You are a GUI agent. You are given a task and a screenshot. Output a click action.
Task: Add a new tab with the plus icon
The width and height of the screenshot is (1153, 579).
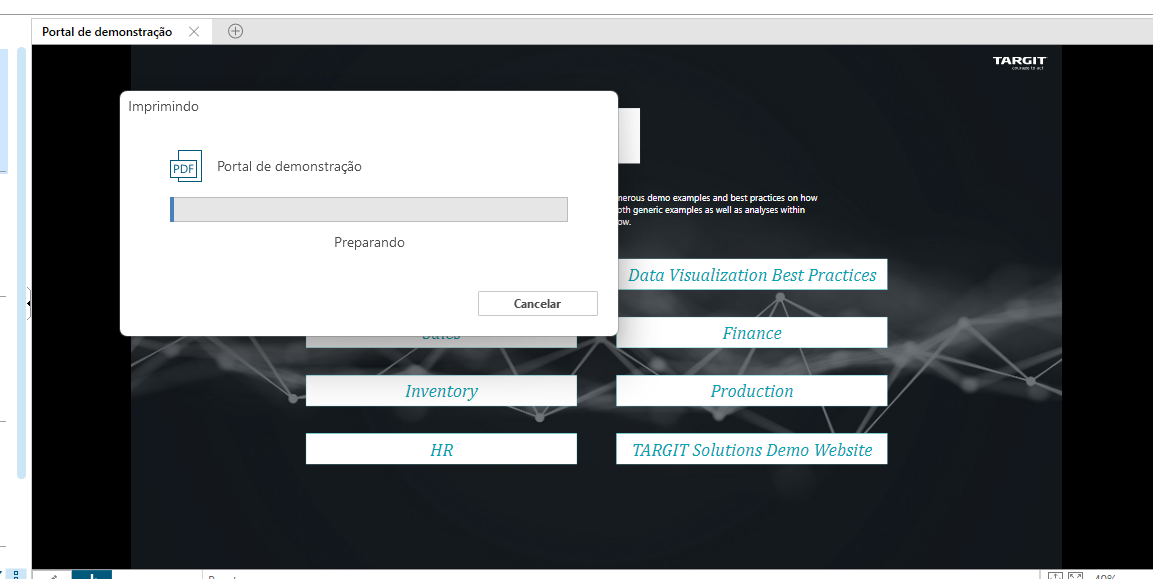pyautogui.click(x=235, y=31)
